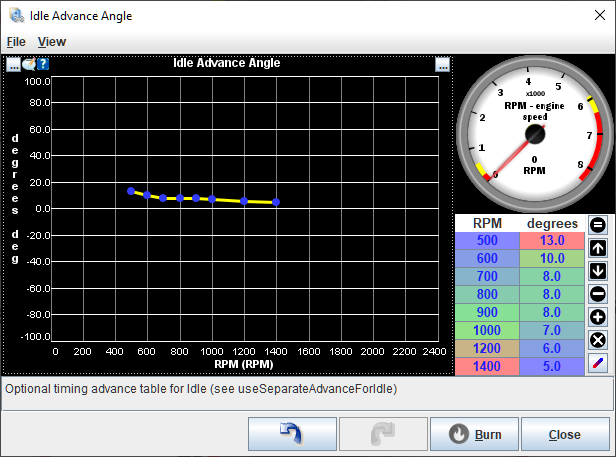Click the X scale-cells button
The width and height of the screenshot is (616, 457).
597,340
